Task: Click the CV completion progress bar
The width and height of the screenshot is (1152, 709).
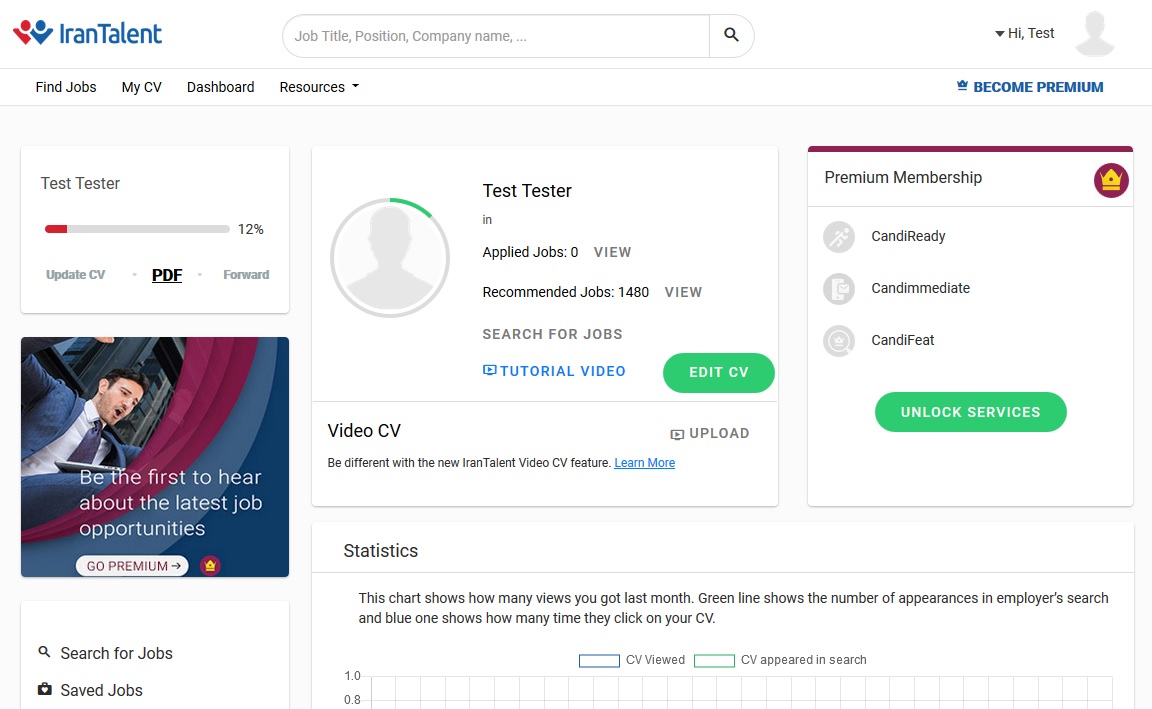Action: click(x=137, y=229)
